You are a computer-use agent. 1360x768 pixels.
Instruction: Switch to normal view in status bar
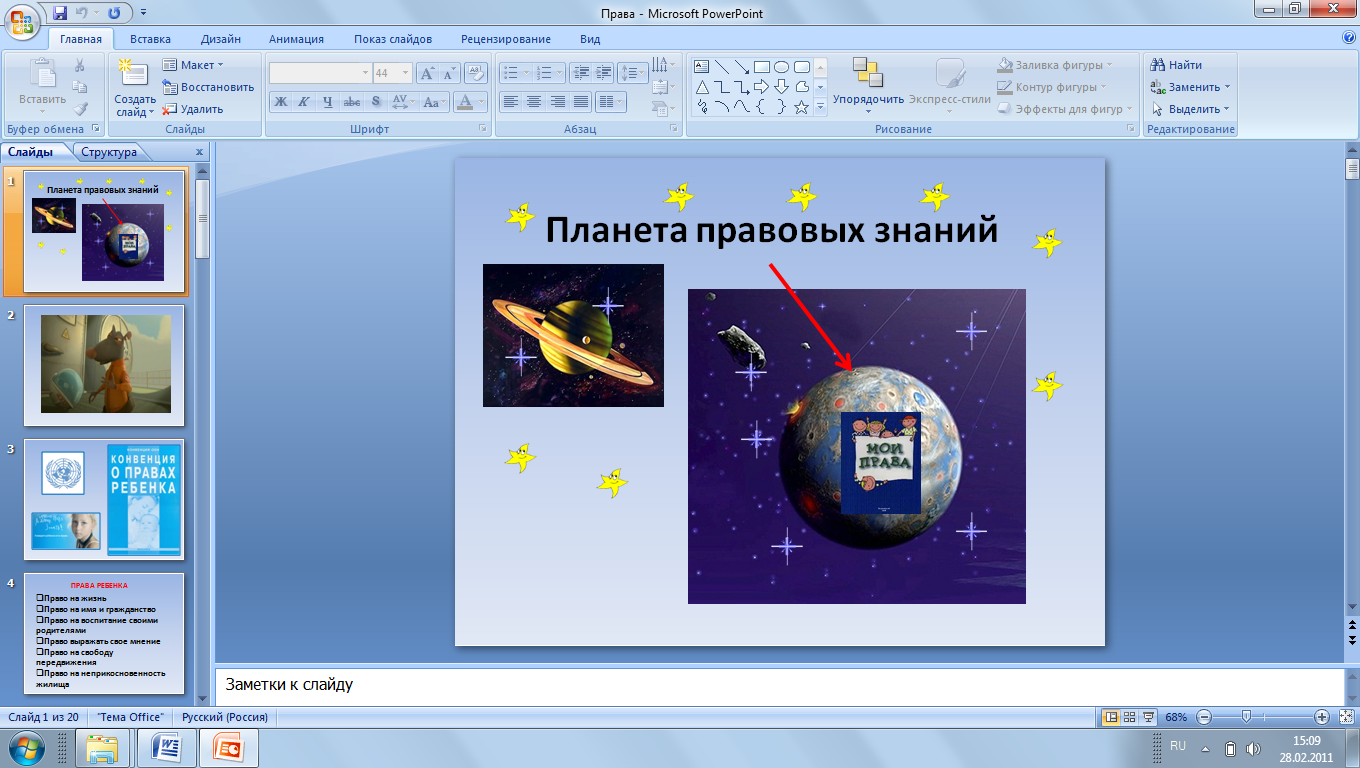pyautogui.click(x=1110, y=717)
